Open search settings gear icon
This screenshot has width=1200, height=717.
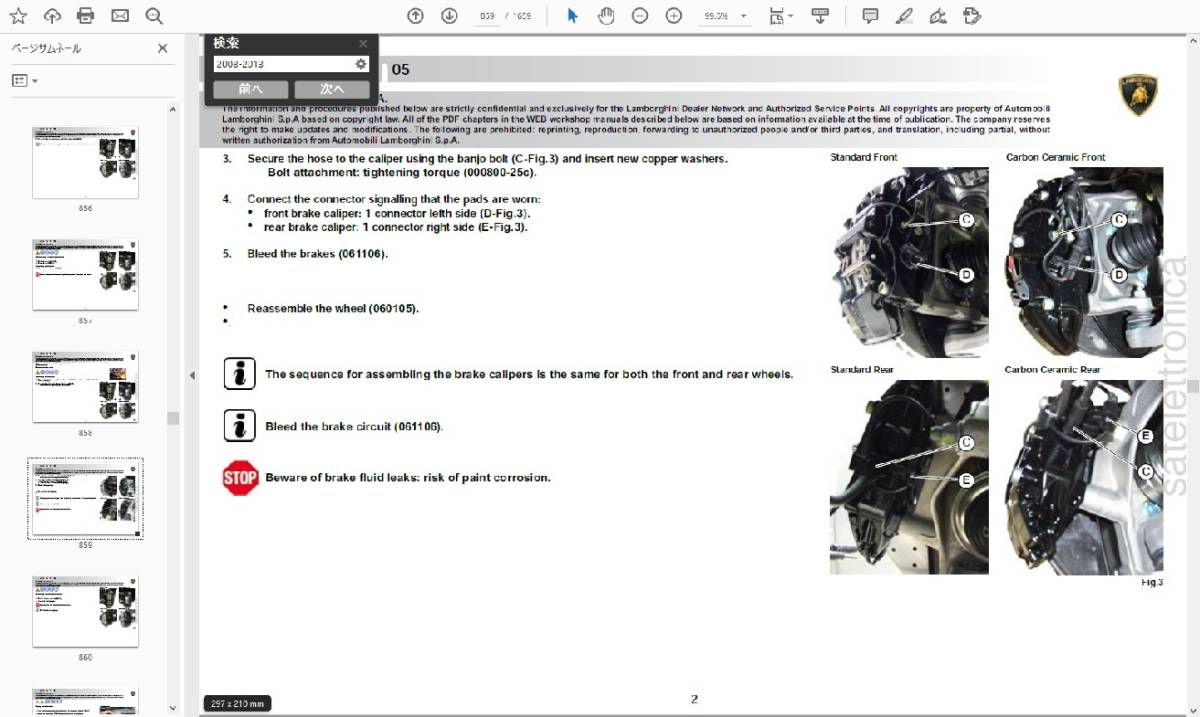coord(361,64)
